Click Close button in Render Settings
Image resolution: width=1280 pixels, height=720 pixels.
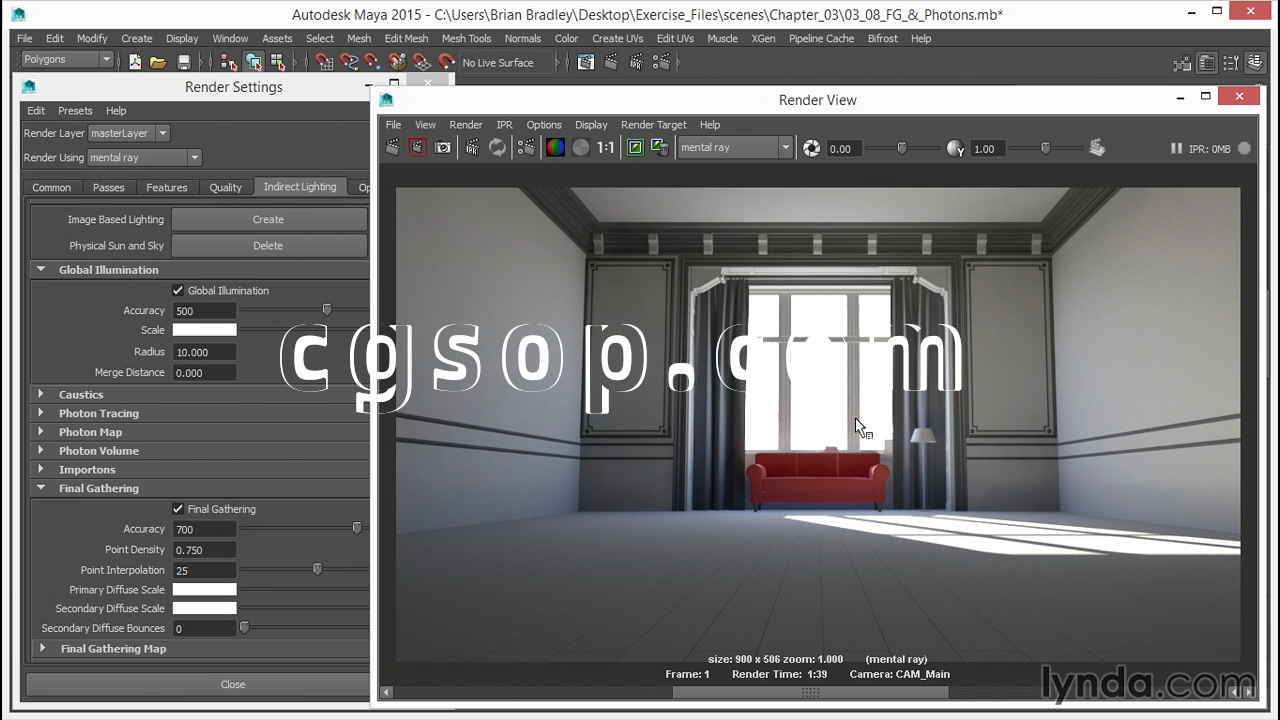tap(233, 684)
